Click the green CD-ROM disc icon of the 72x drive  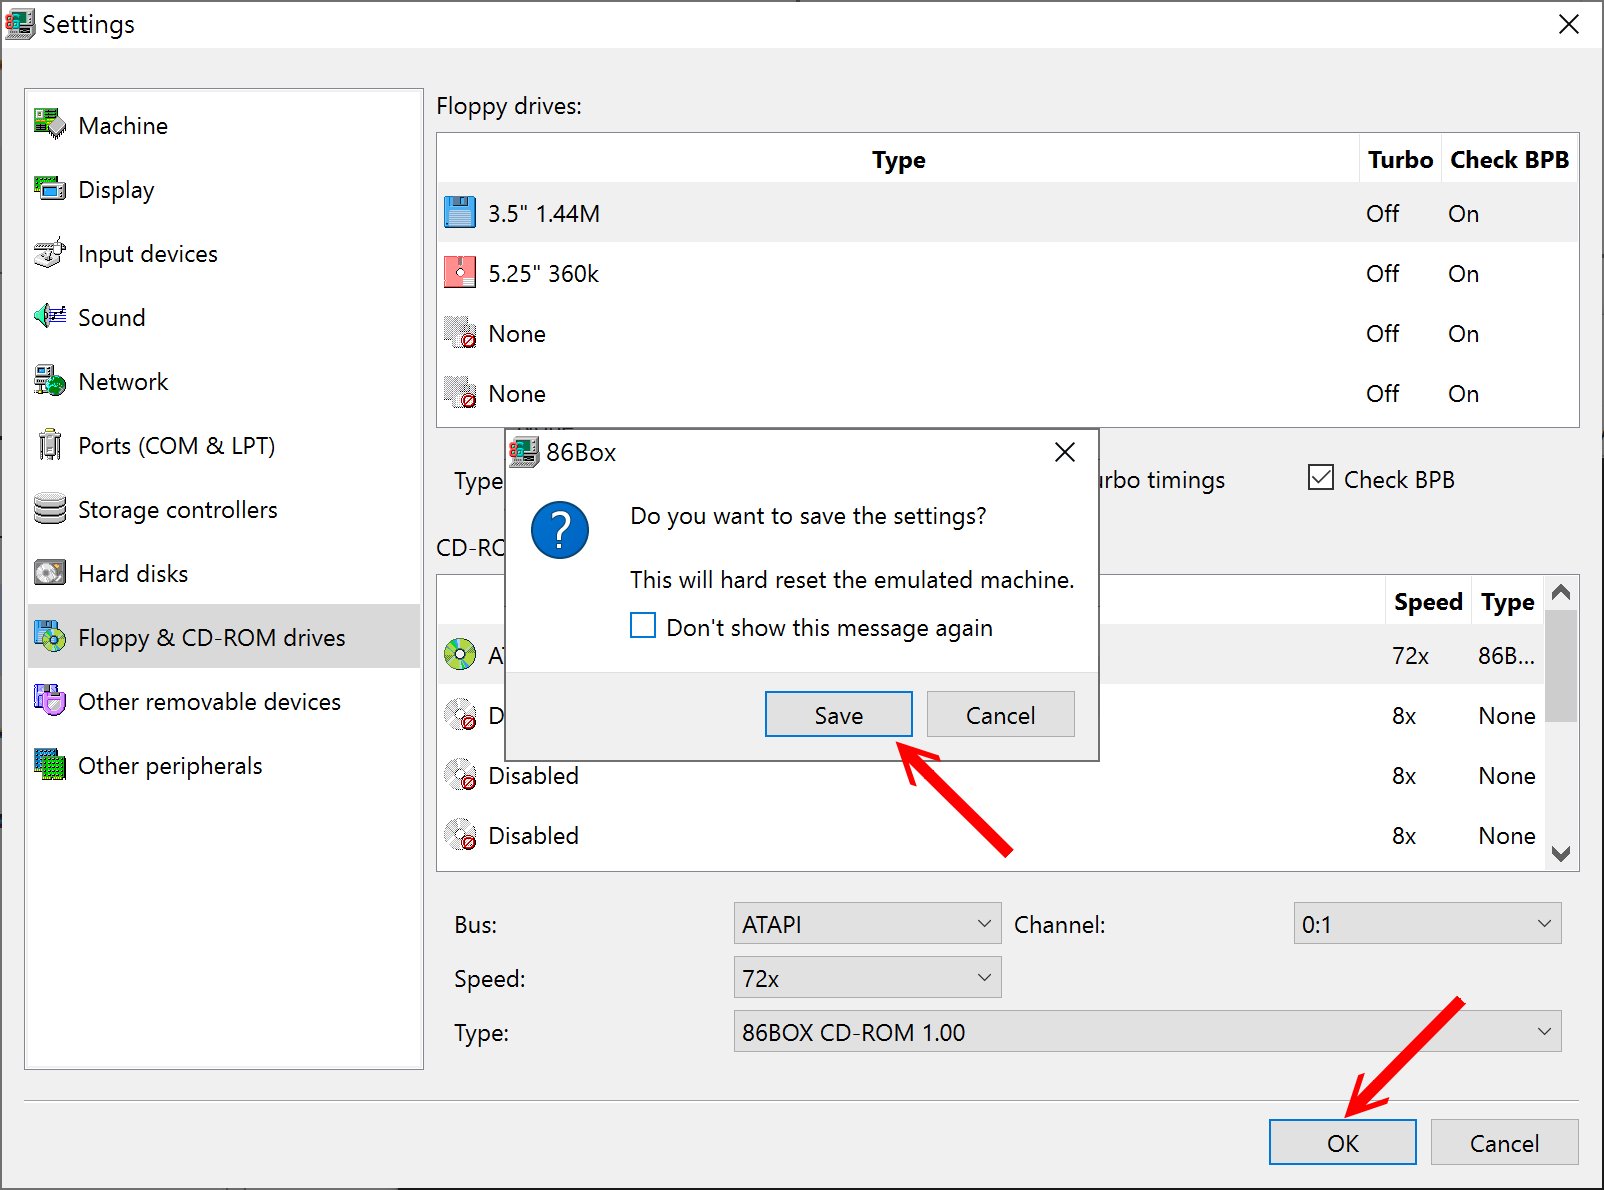[x=460, y=655]
